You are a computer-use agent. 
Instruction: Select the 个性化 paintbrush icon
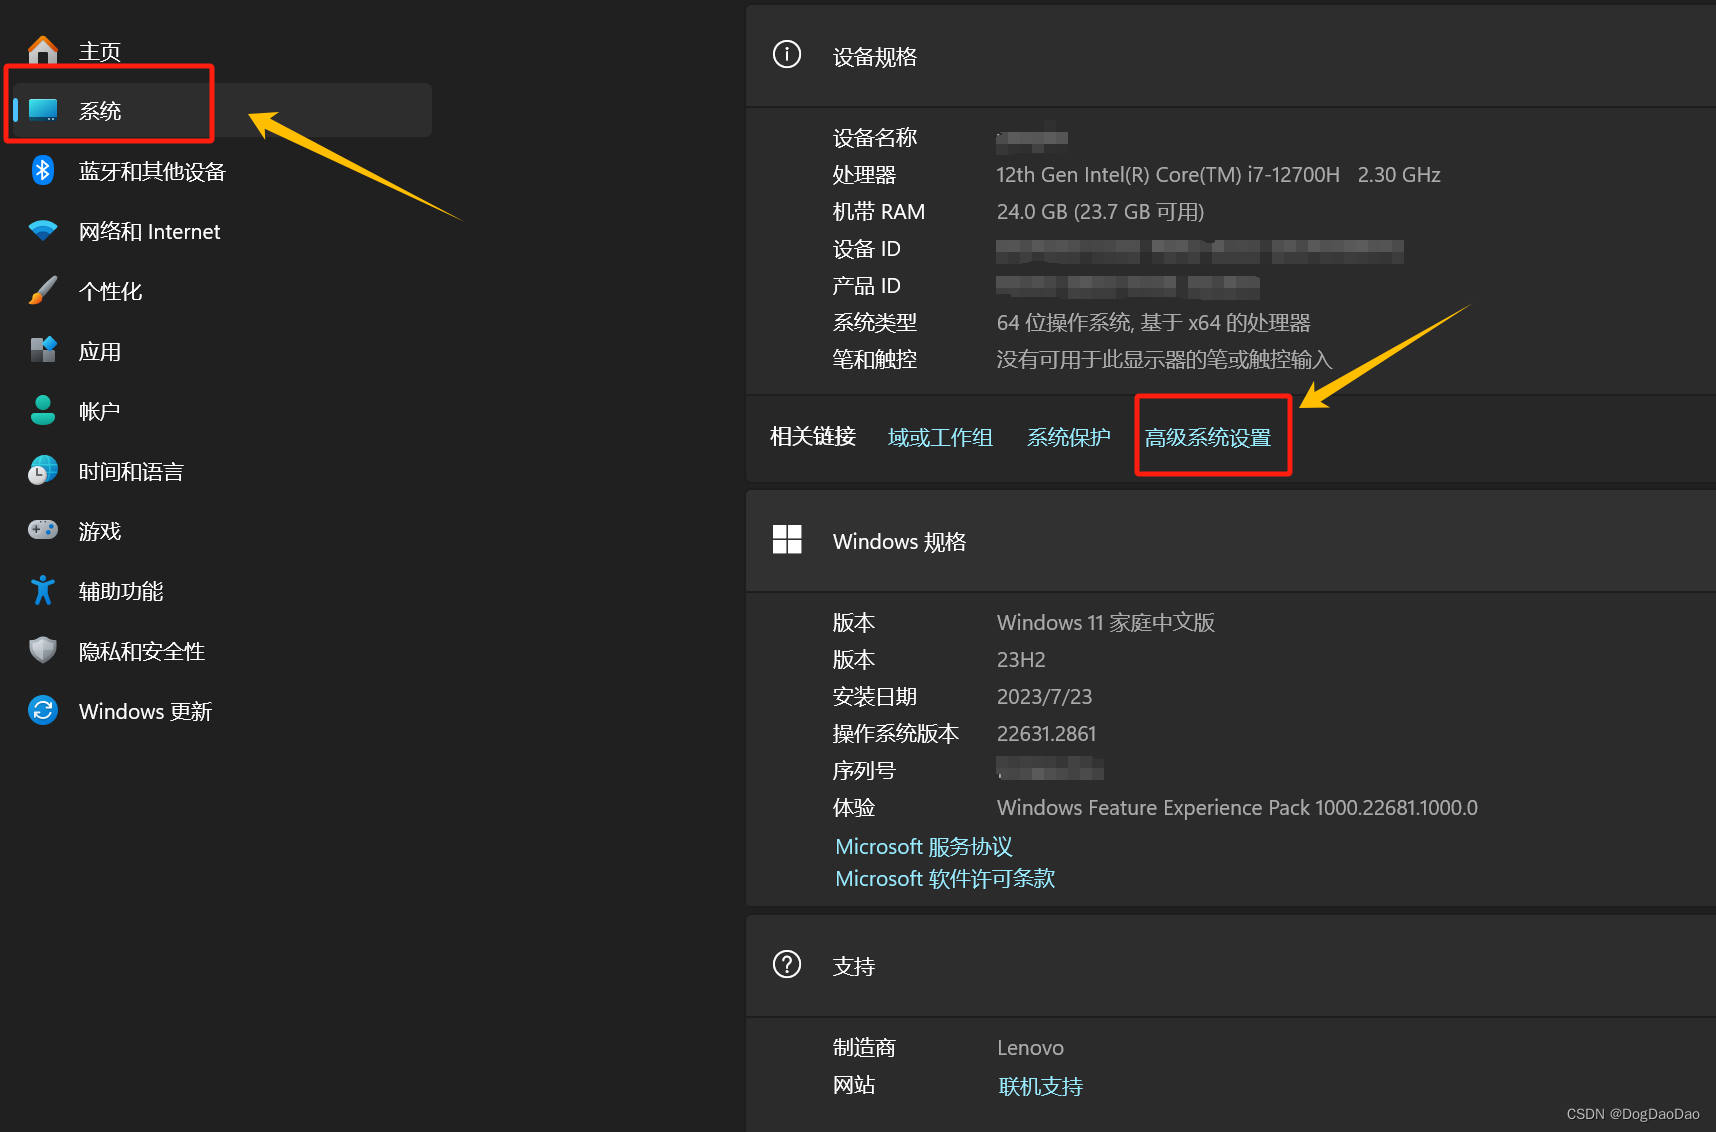[42, 290]
